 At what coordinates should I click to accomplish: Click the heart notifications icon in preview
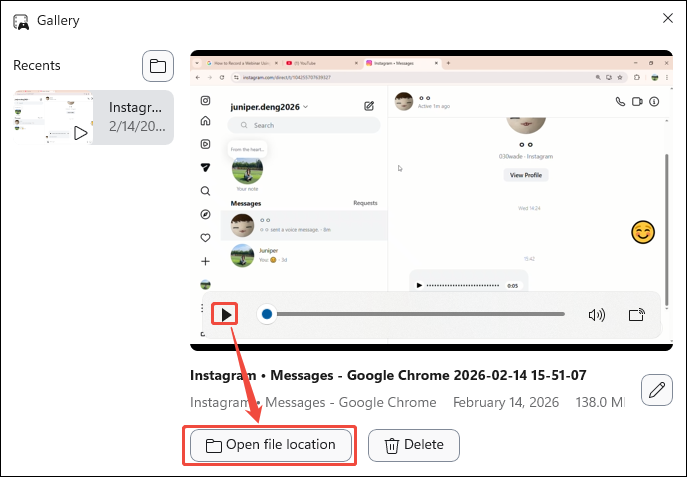pos(205,238)
